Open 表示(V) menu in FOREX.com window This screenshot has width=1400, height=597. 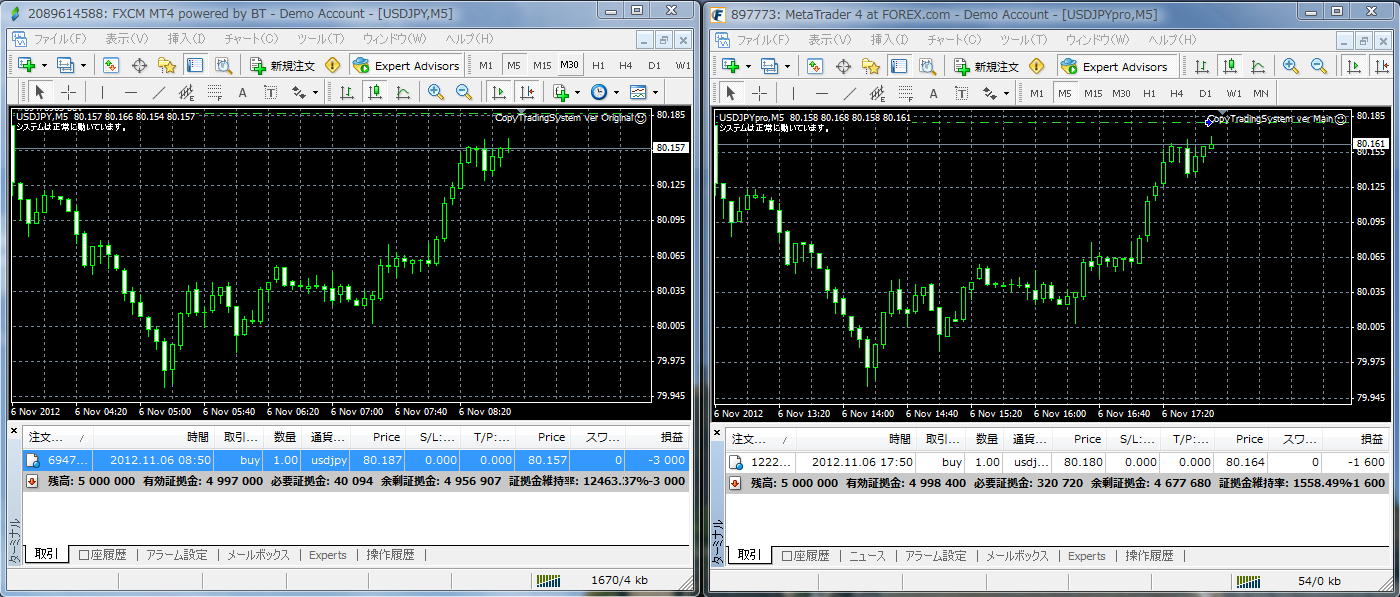[x=828, y=40]
